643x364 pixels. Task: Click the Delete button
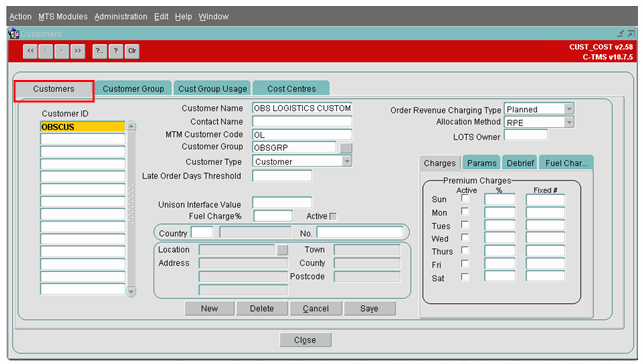click(262, 309)
